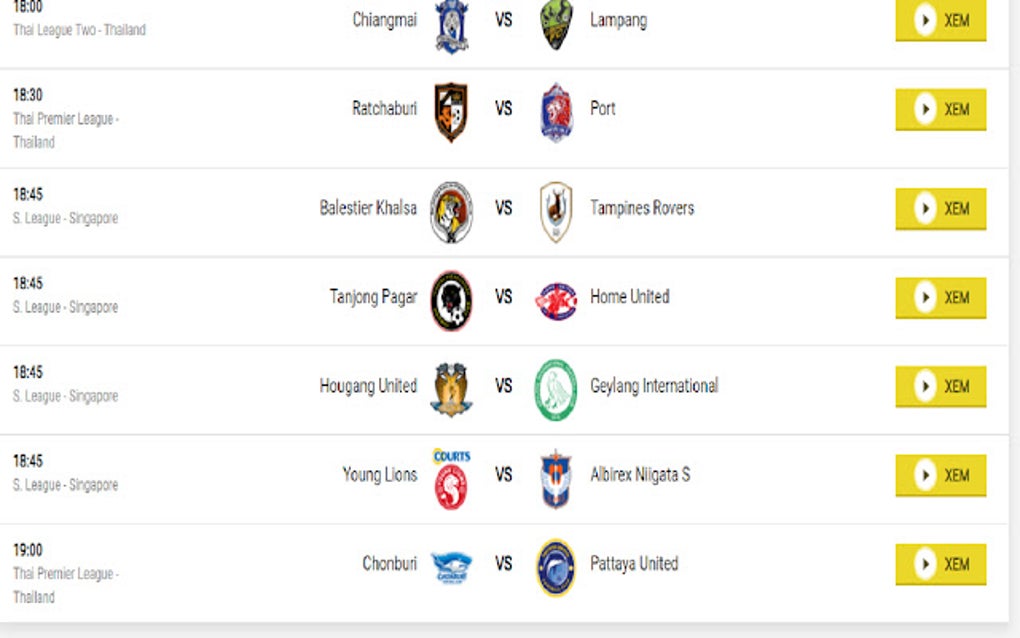The image size is (1020, 638).
Task: Click the Chonburi shark logo
Action: click(x=451, y=567)
